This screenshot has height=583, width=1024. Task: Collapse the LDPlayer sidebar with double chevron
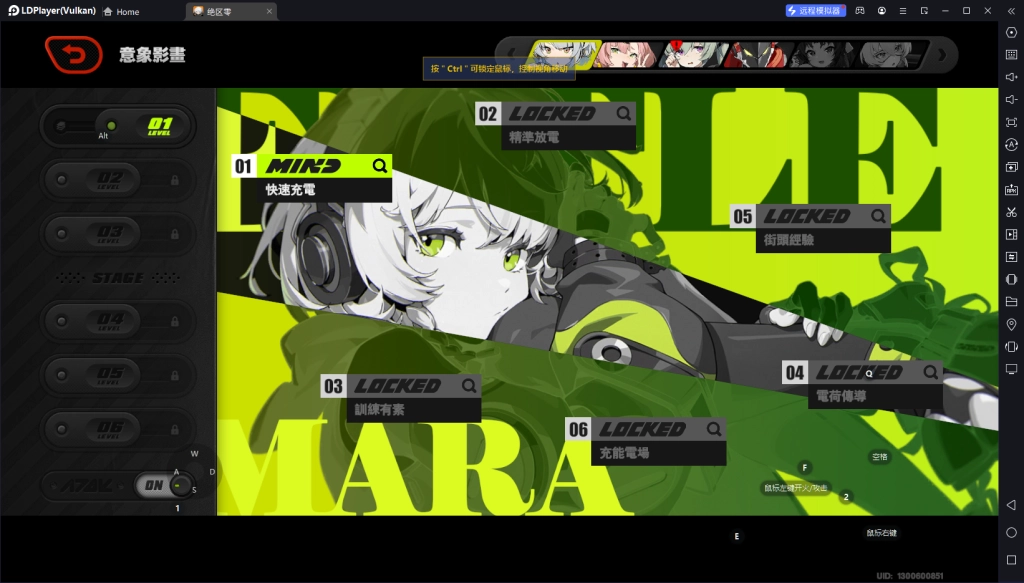[1010, 11]
